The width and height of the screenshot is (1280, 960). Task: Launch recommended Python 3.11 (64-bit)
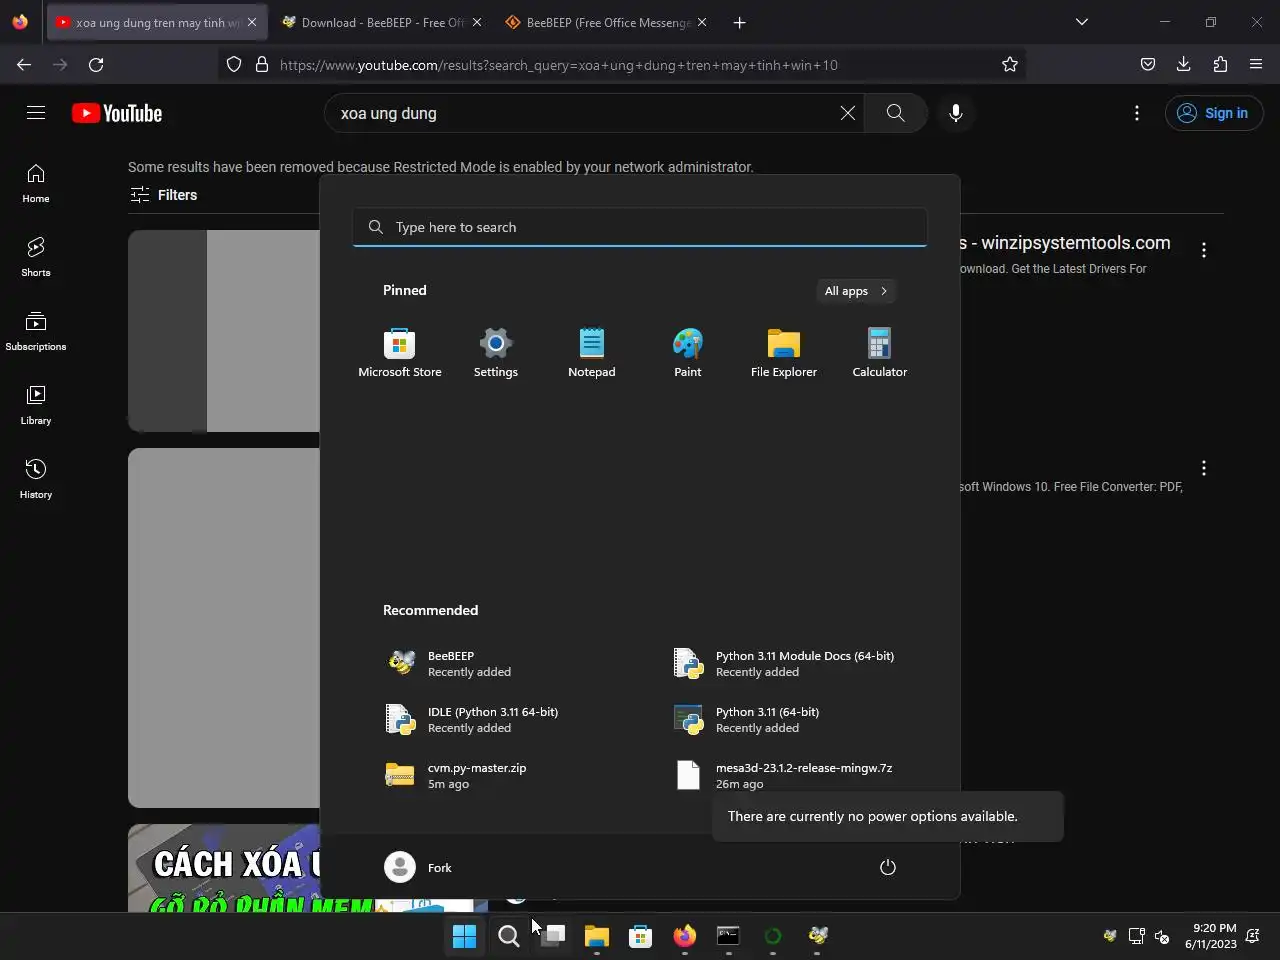click(x=785, y=720)
